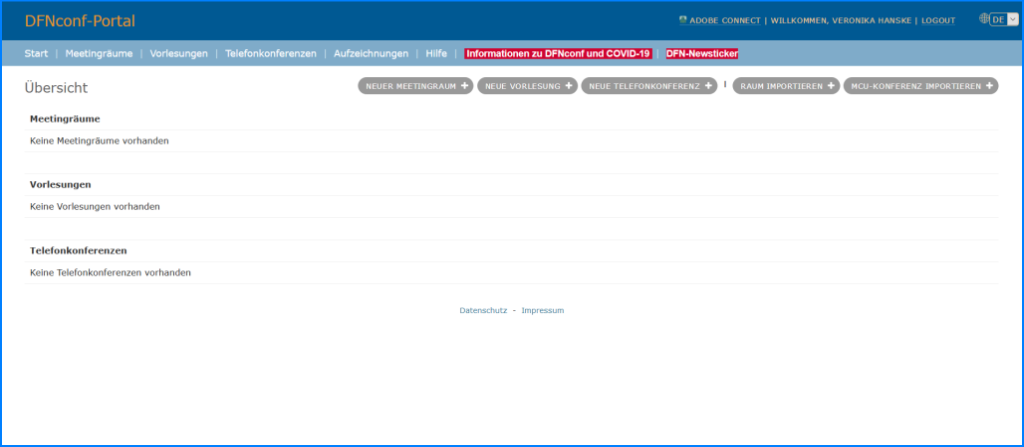The image size is (1024, 447).
Task: Click the globe language icon
Action: tap(983, 19)
